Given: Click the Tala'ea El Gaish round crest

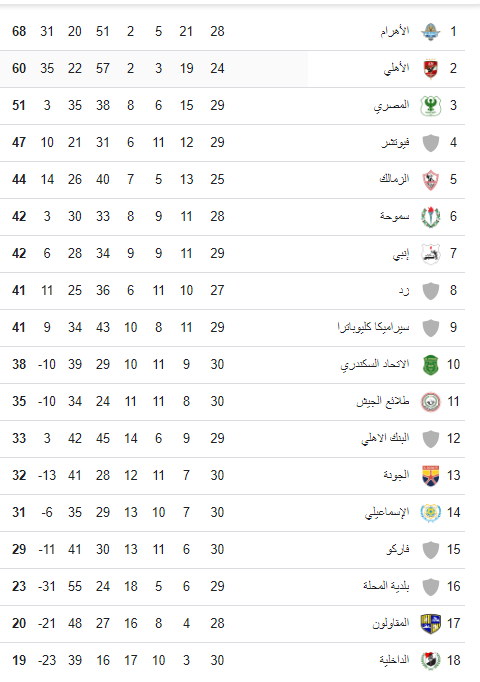Looking at the screenshot, I should click(x=430, y=401).
